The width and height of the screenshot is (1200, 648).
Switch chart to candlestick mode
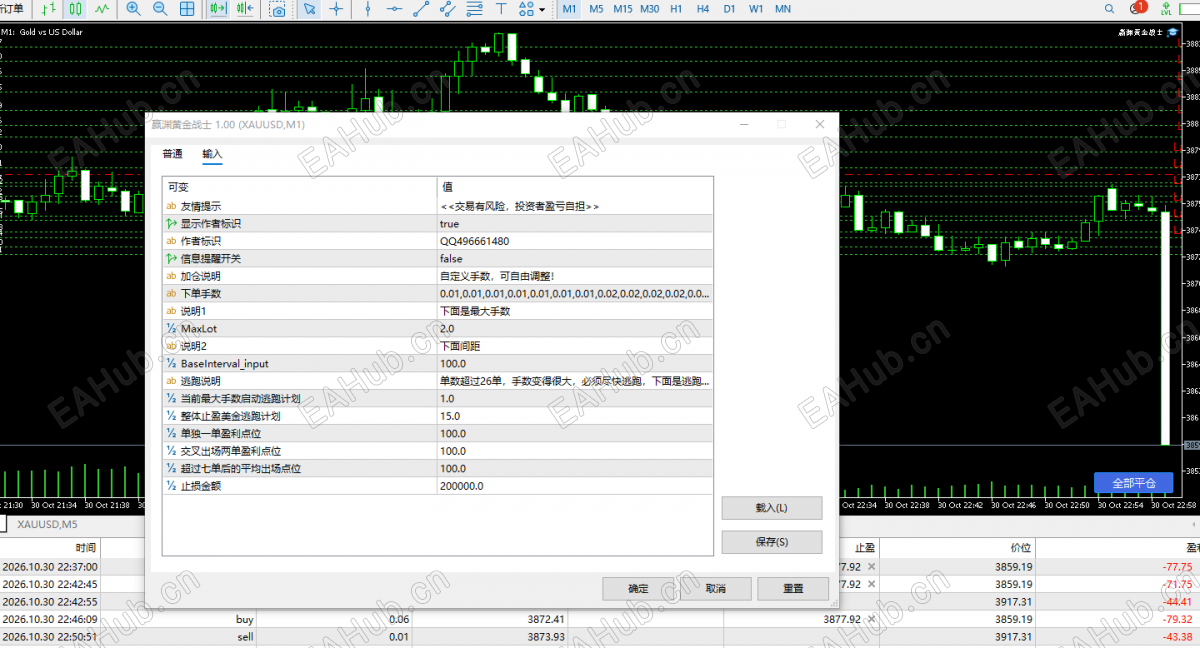click(x=76, y=9)
